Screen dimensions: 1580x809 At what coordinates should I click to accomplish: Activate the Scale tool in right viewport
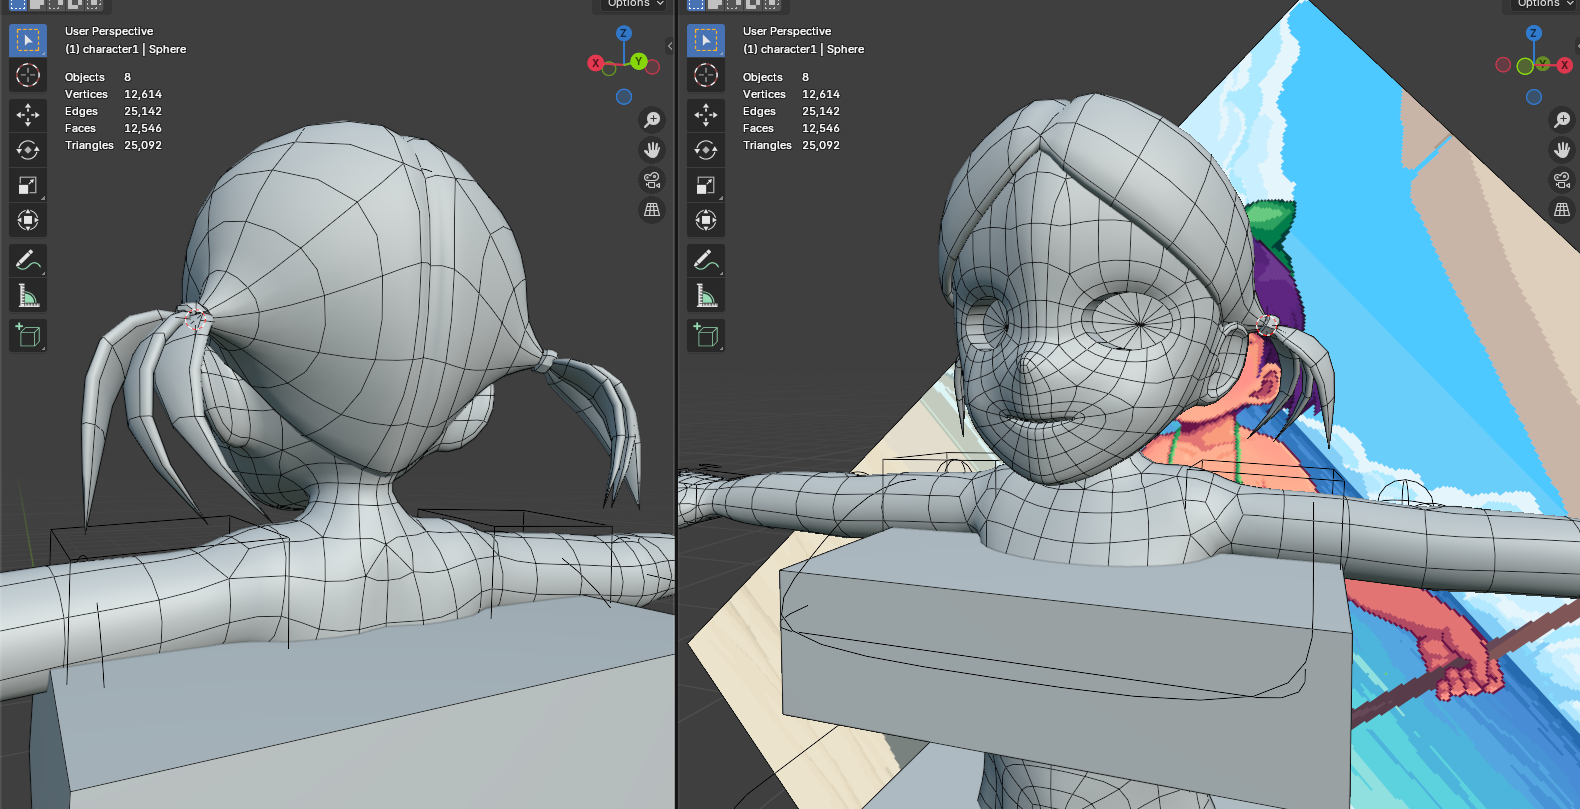pyautogui.click(x=706, y=185)
